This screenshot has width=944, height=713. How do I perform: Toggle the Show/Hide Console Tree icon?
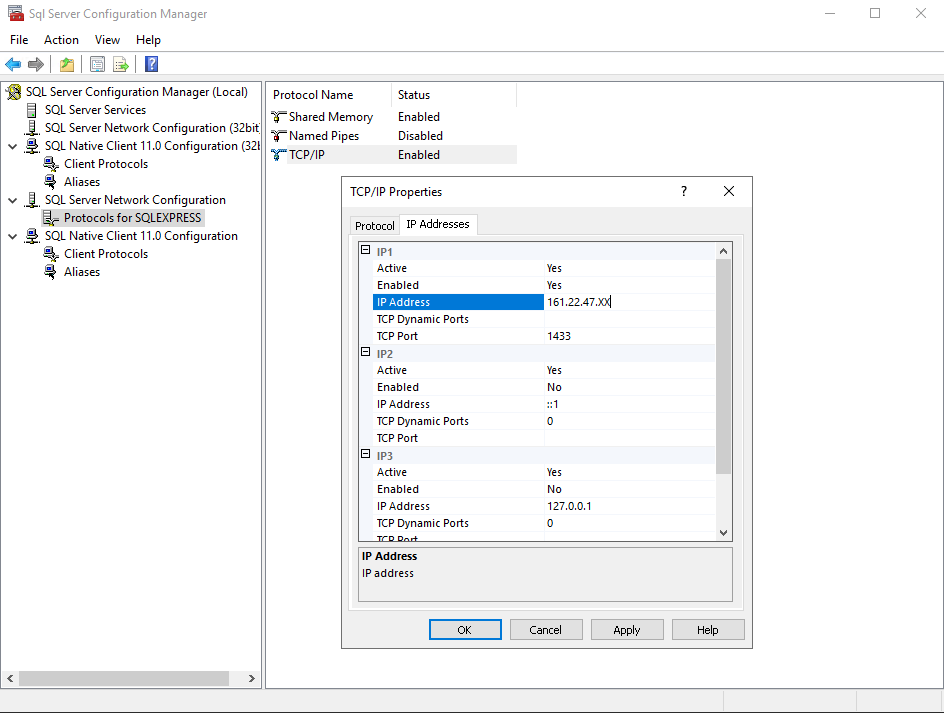point(96,63)
